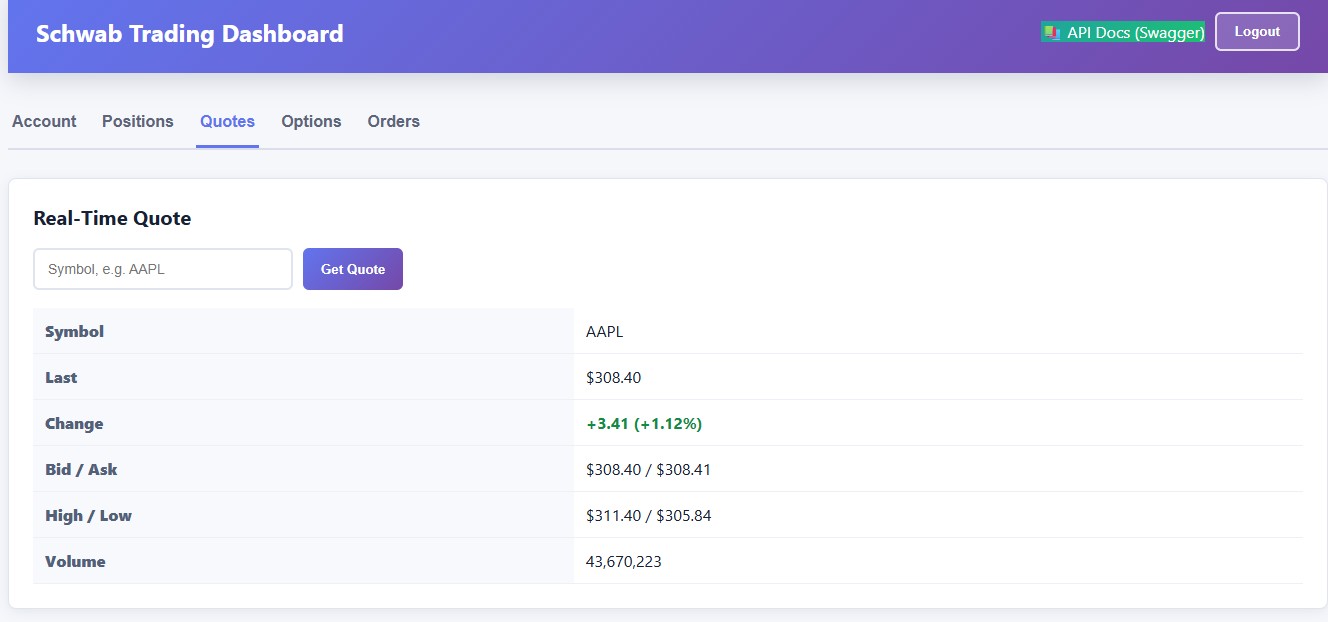Click the Volume row label
The width and height of the screenshot is (1328, 622).
point(75,561)
